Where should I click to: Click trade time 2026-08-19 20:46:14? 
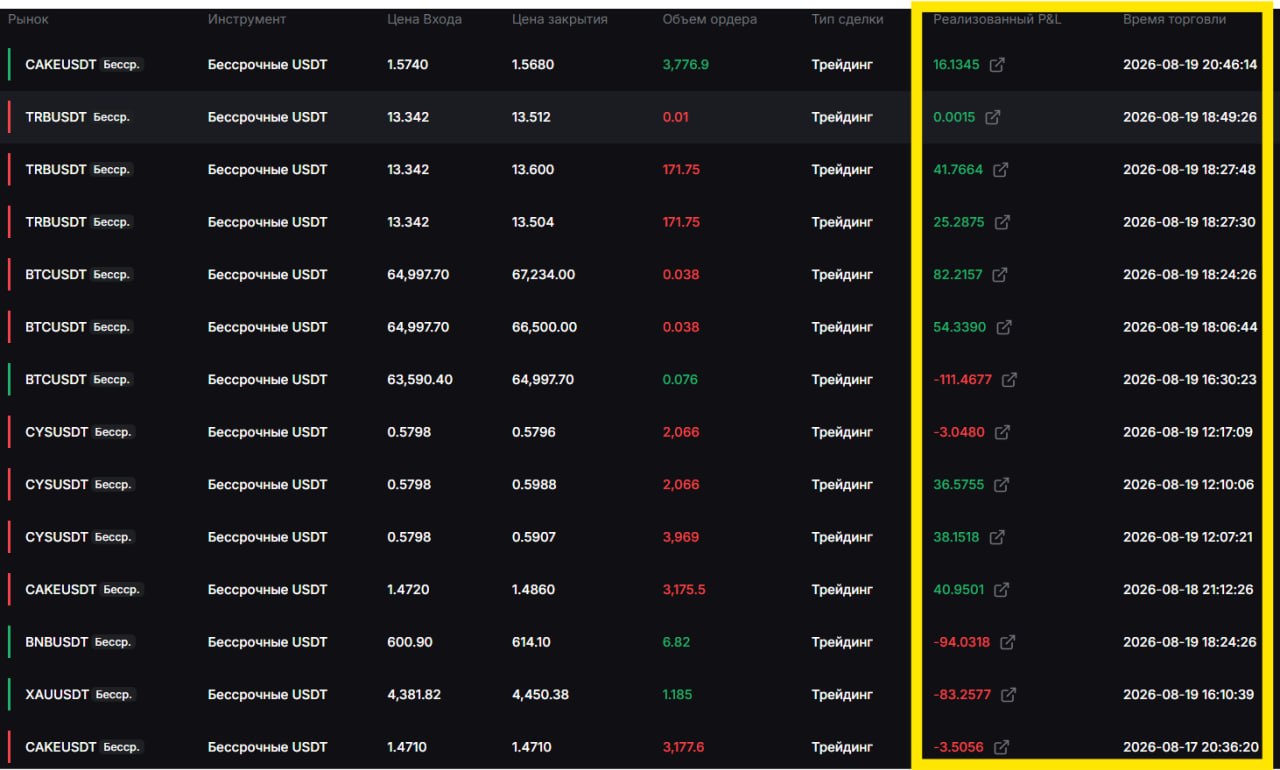coord(1190,65)
